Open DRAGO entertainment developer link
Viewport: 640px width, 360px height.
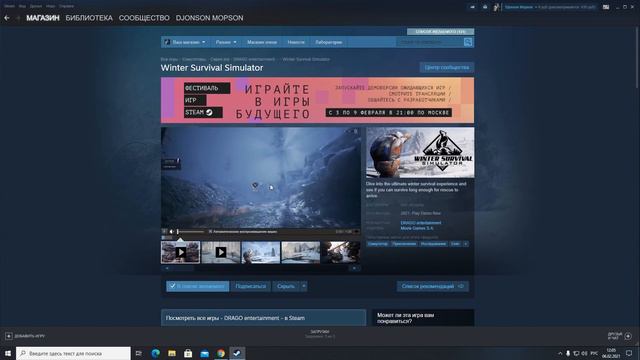point(420,223)
